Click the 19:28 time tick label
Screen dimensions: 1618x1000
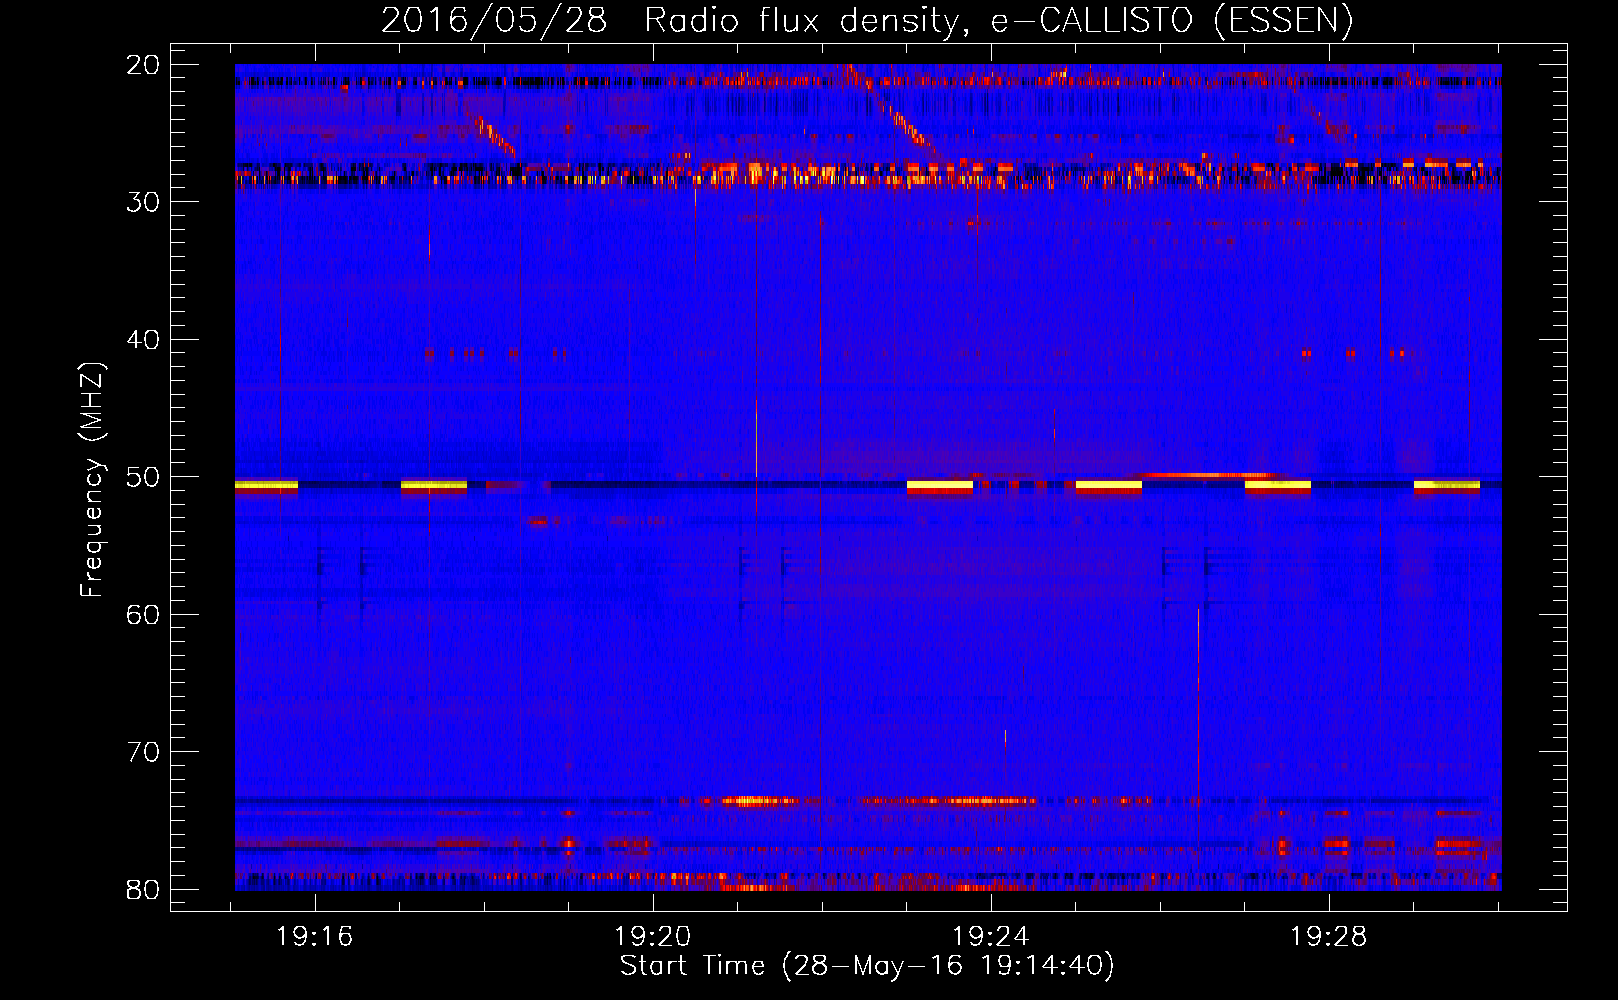click(x=1329, y=936)
